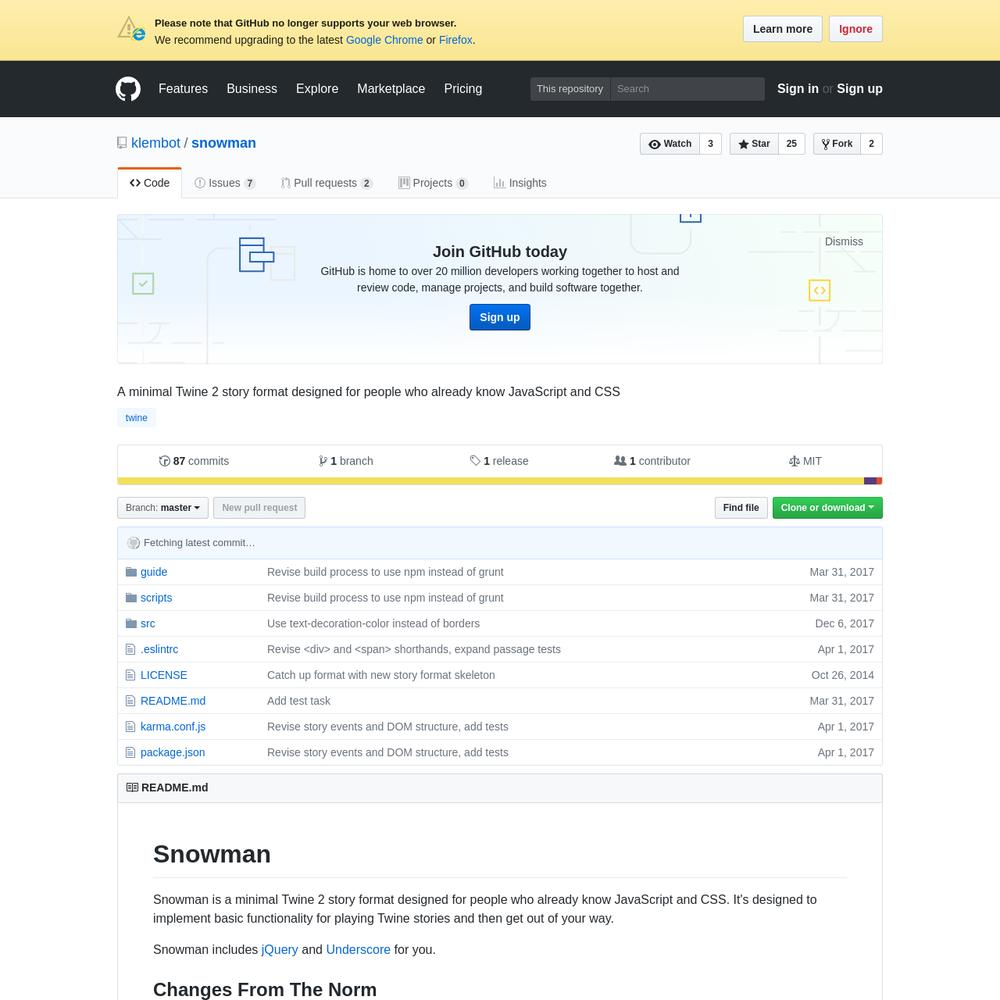Open Explore in top navigation
This screenshot has width=1000, height=1000.
coord(317,89)
